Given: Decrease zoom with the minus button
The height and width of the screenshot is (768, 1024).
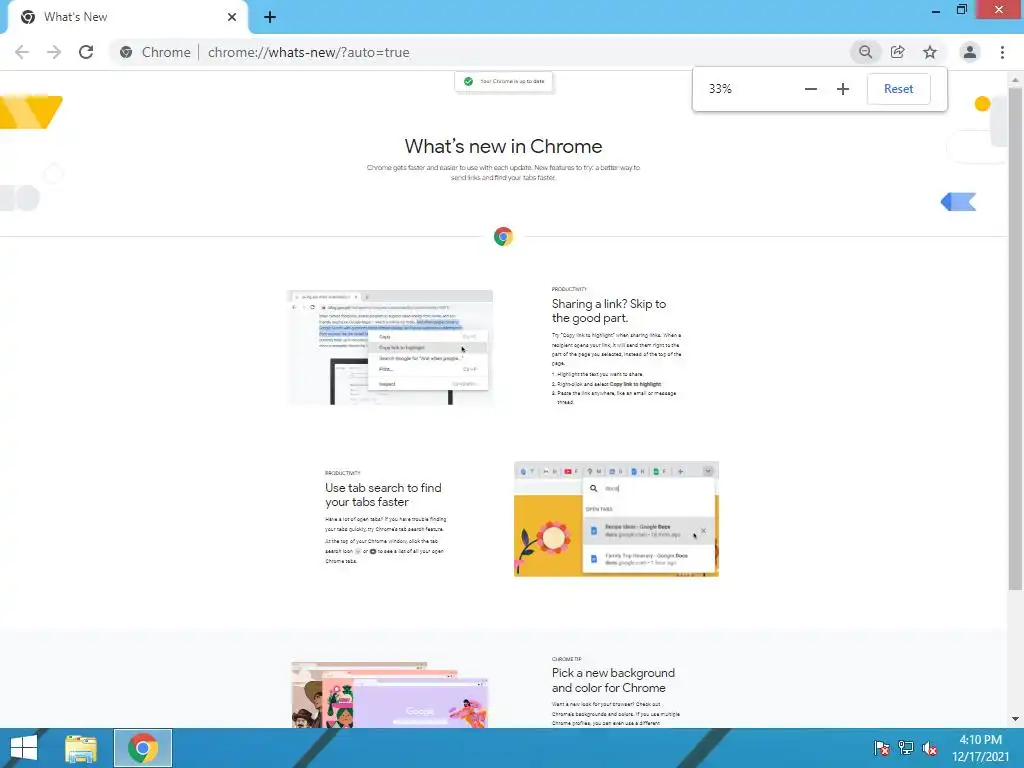Looking at the screenshot, I should (810, 89).
